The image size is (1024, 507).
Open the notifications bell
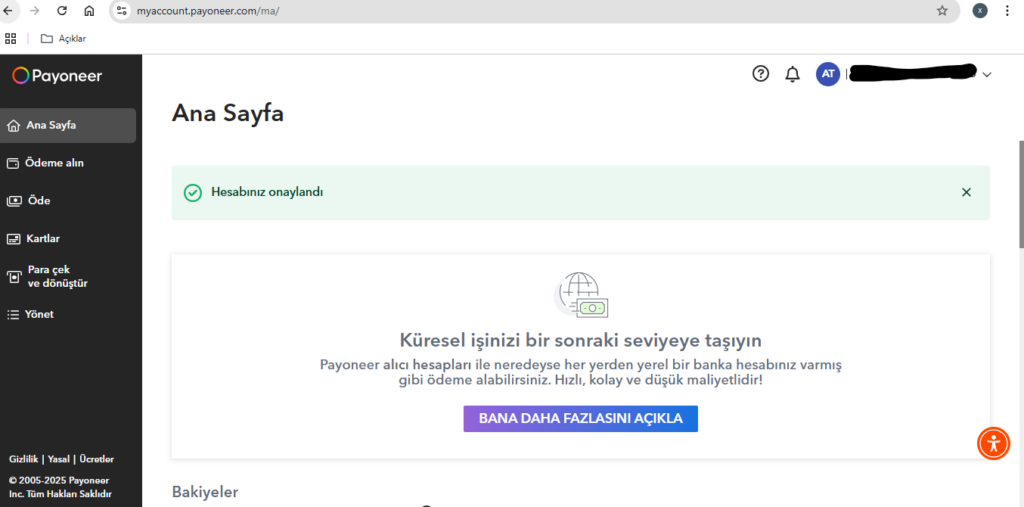point(792,74)
